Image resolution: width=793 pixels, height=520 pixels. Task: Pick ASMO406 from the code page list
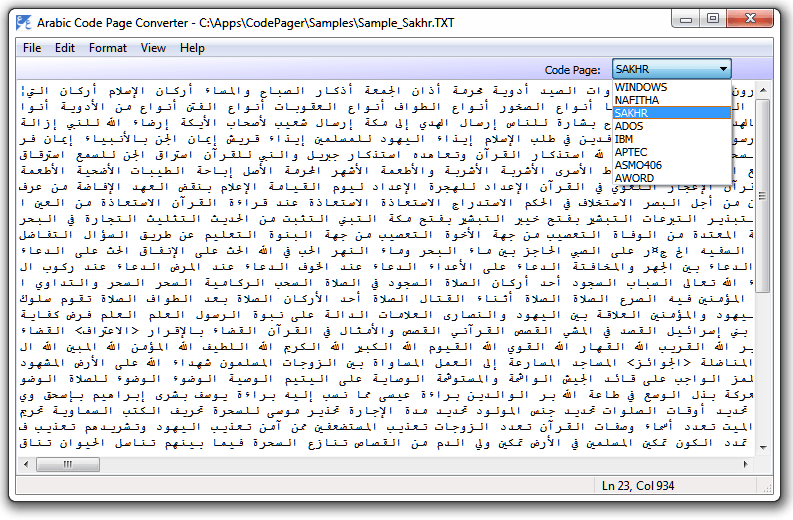pos(672,165)
